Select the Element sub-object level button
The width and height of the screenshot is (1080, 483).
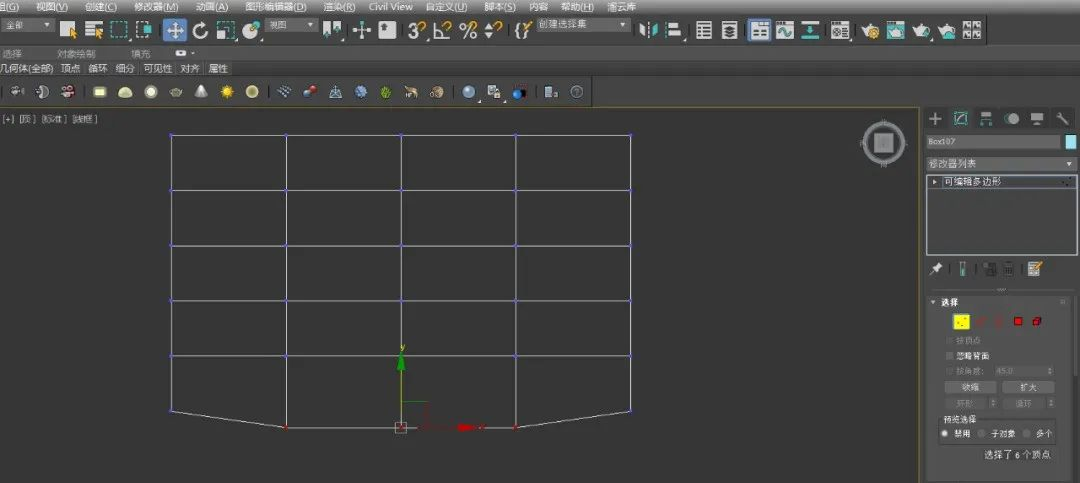(x=1037, y=321)
